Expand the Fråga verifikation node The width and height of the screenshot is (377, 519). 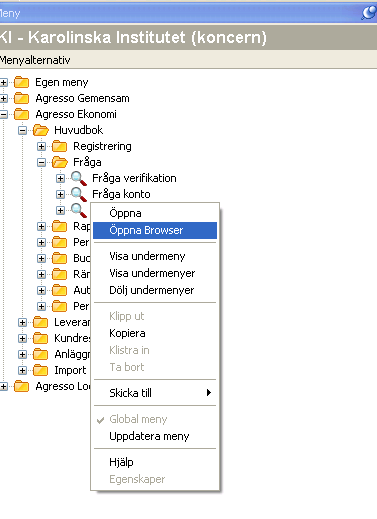click(x=60, y=178)
